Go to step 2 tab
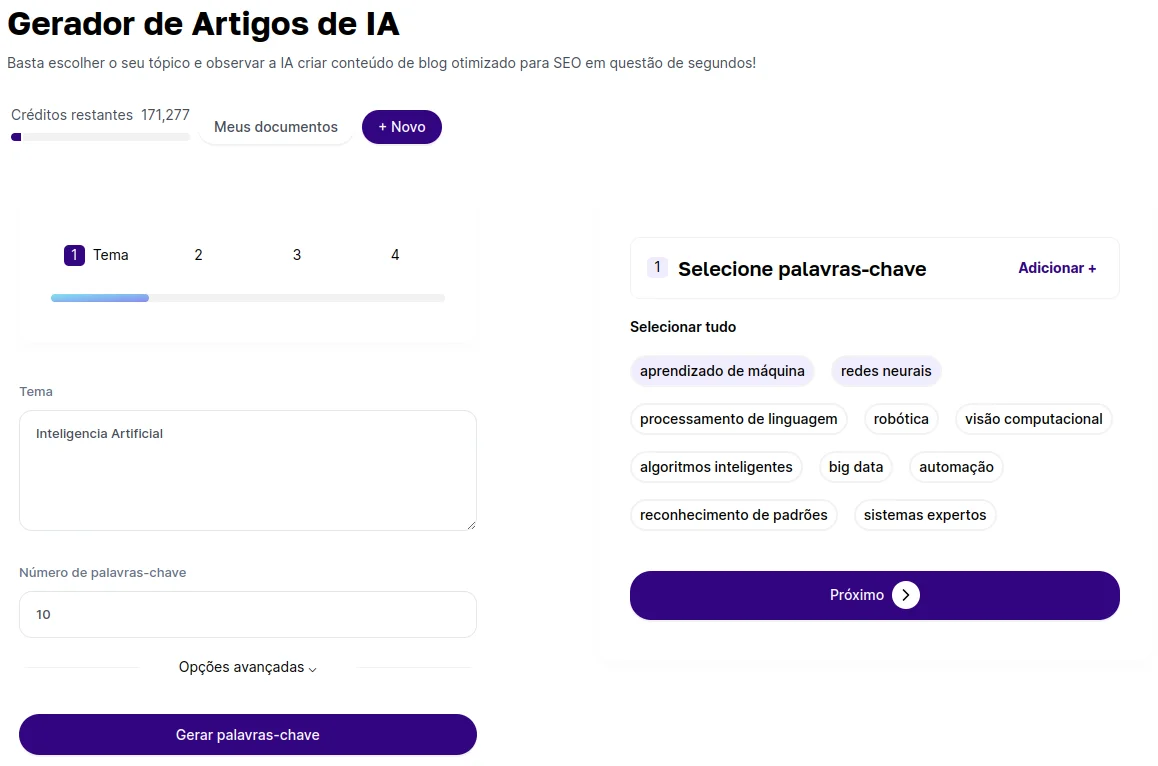The image size is (1158, 766). (x=198, y=255)
